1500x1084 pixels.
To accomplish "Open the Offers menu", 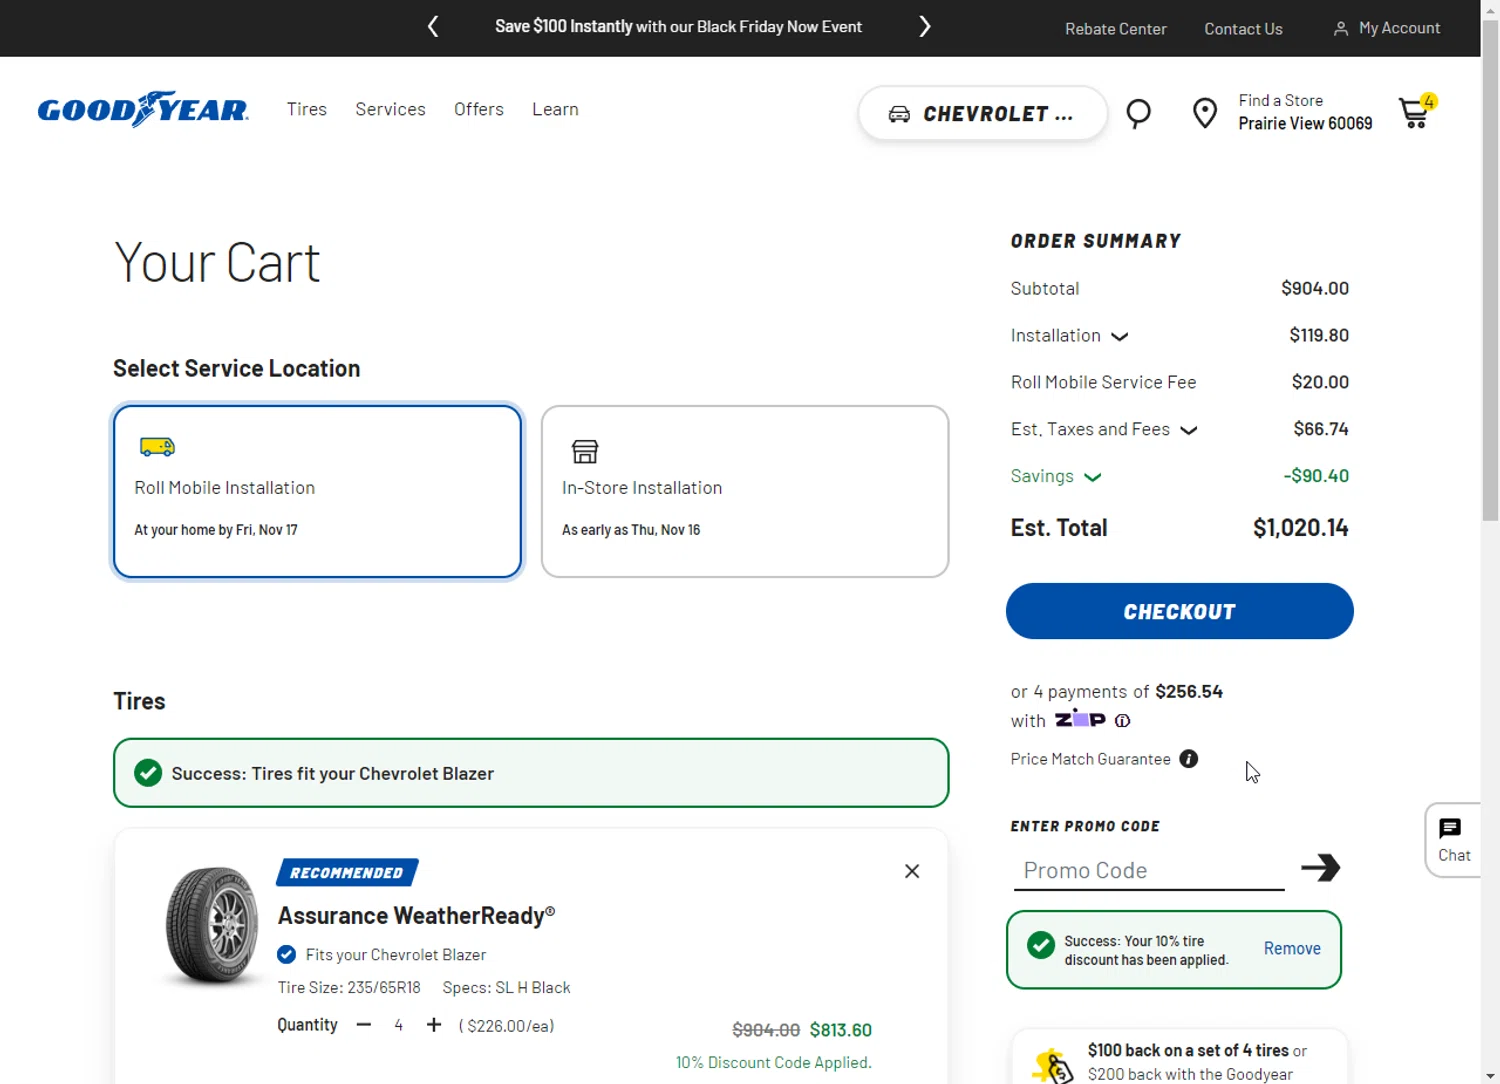I will pyautogui.click(x=479, y=109).
